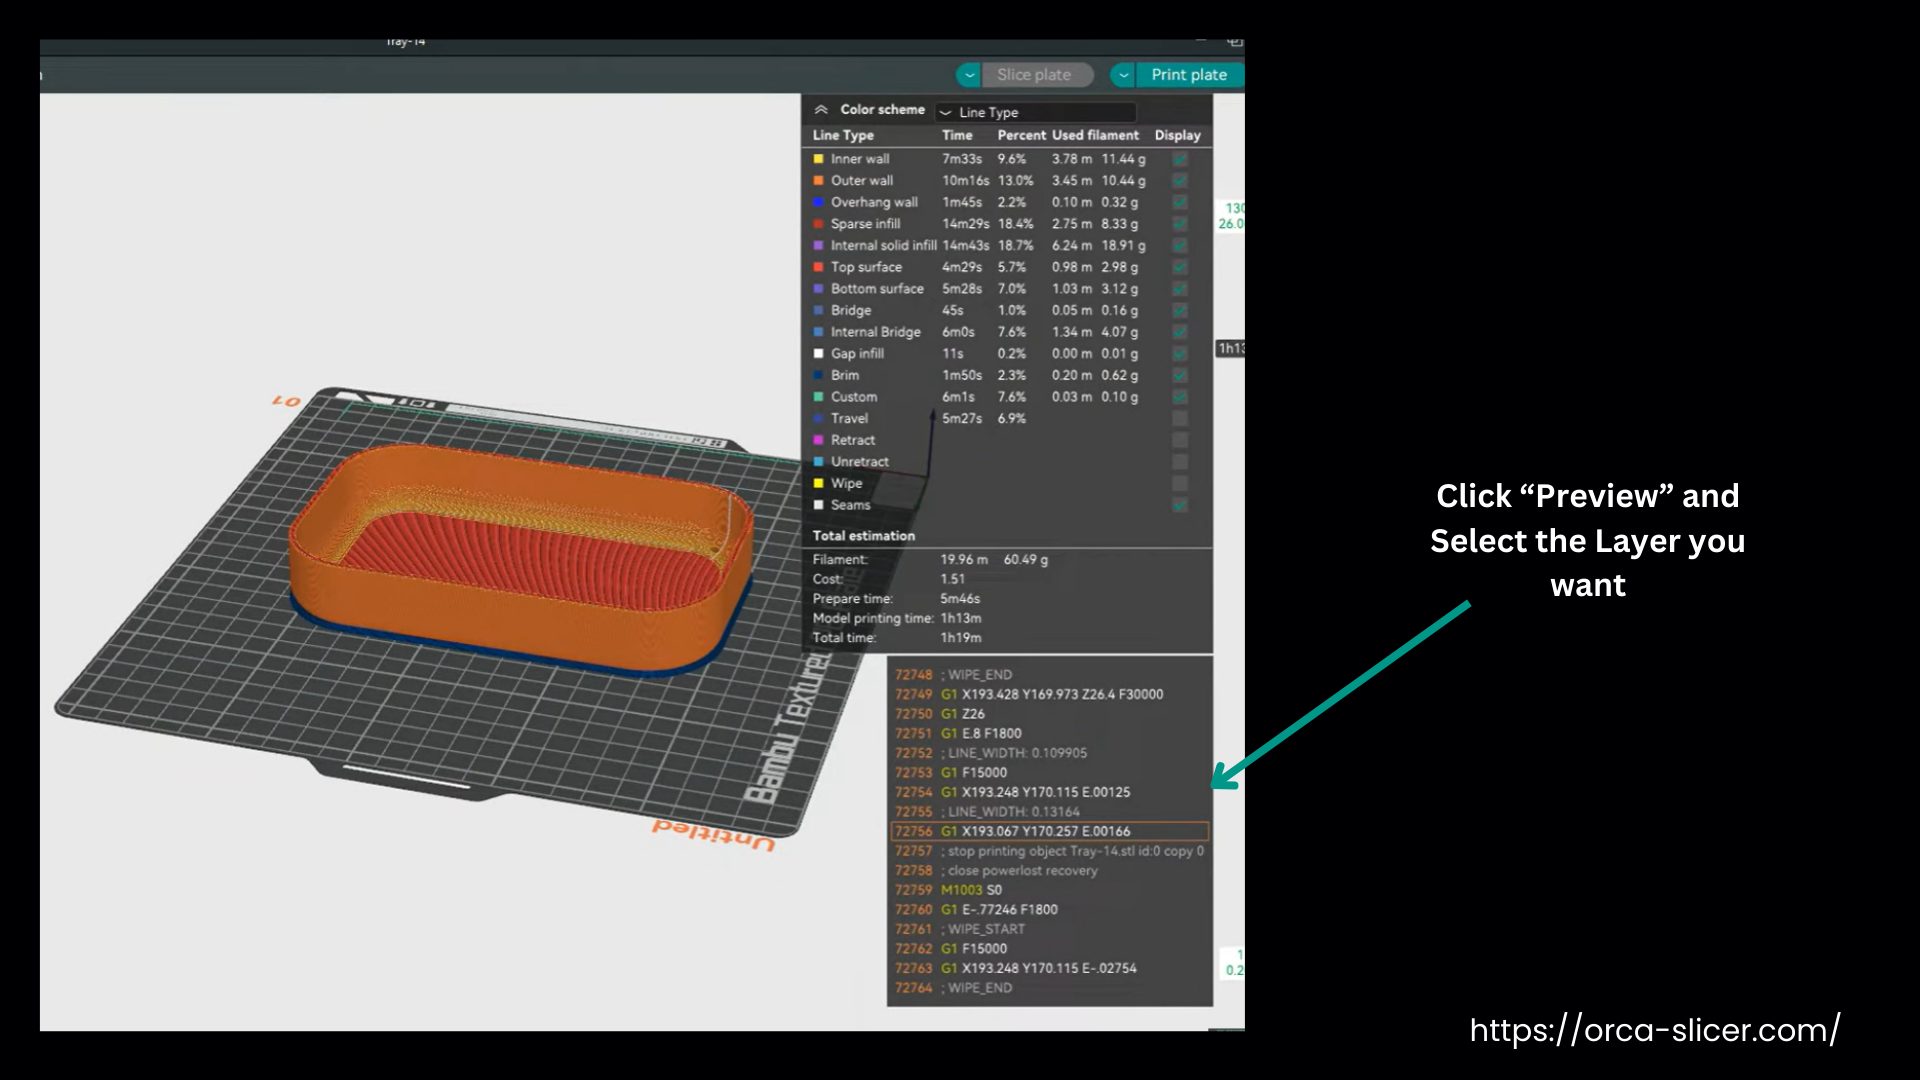Click the Used filament column header
Image resolution: width=1920 pixels, height=1080 pixels.
click(x=1095, y=135)
